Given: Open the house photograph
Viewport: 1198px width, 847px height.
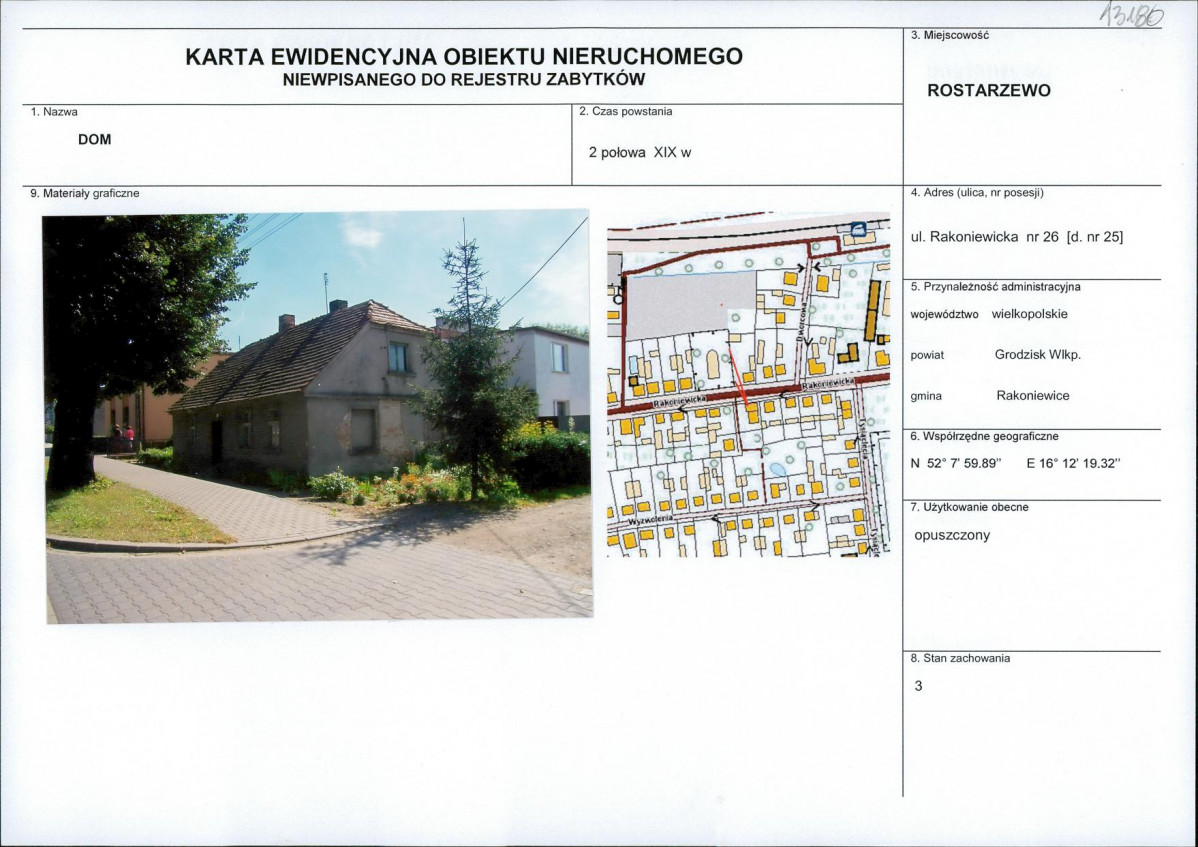Looking at the screenshot, I should [x=317, y=417].
